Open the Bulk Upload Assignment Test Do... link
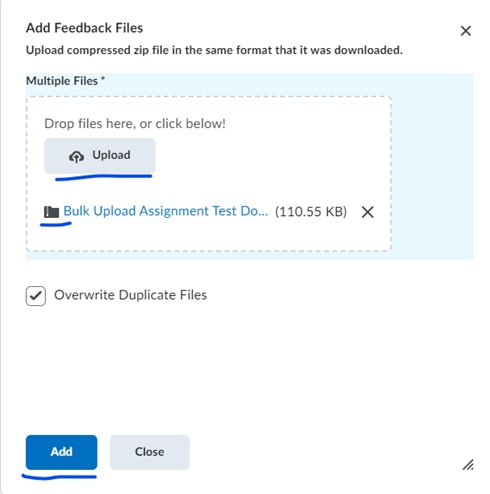Image resolution: width=490 pixels, height=494 pixels. click(166, 211)
